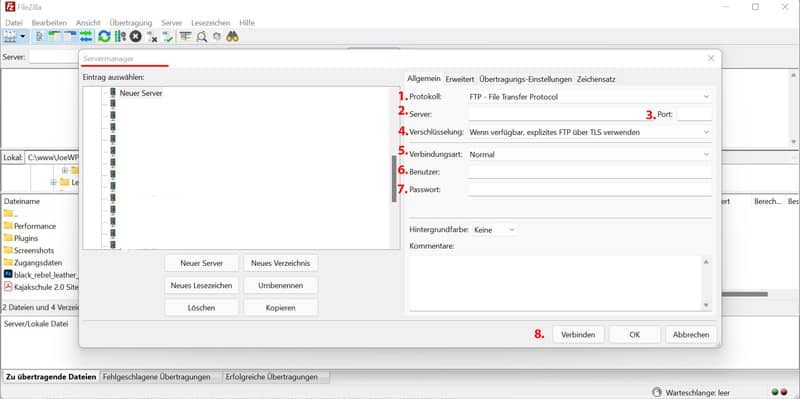This screenshot has height=399, width=800.
Task: Toggle directory comparison magnifier icon
Action: pos(202,37)
